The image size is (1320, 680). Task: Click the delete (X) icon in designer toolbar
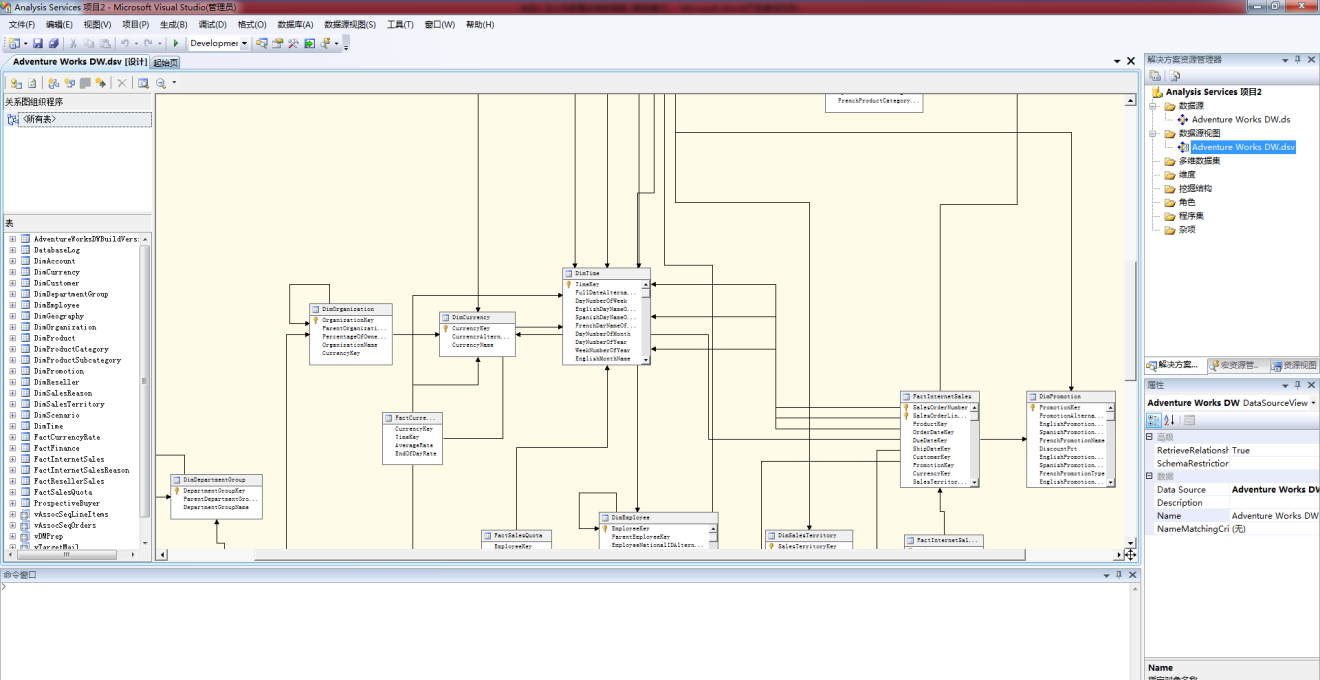pyautogui.click(x=123, y=82)
